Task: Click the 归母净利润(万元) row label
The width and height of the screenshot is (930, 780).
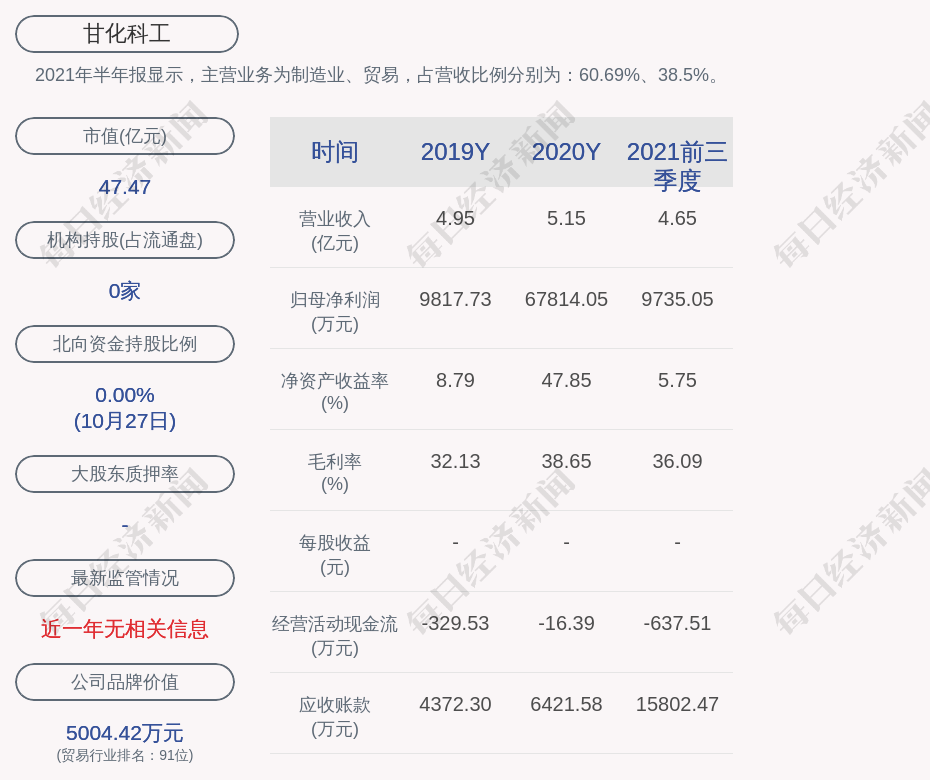Action: [335, 311]
